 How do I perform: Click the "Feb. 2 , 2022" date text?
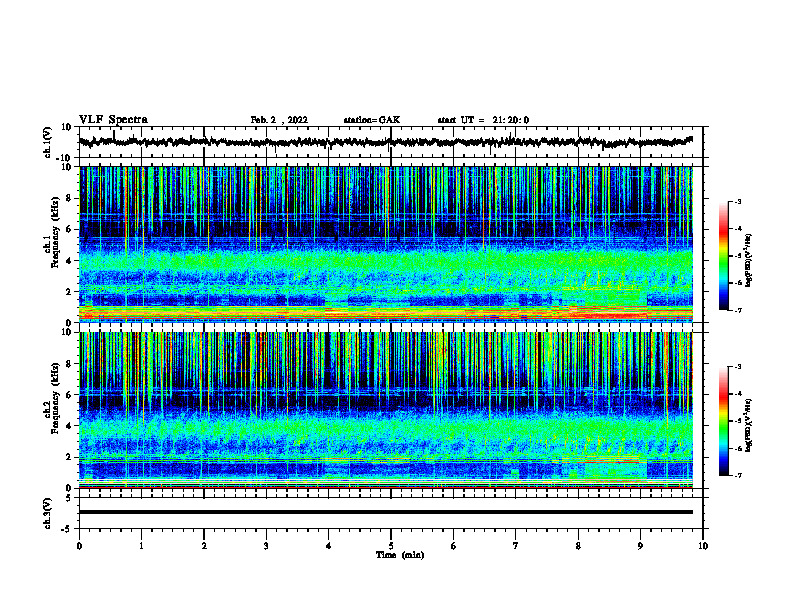click(x=279, y=120)
